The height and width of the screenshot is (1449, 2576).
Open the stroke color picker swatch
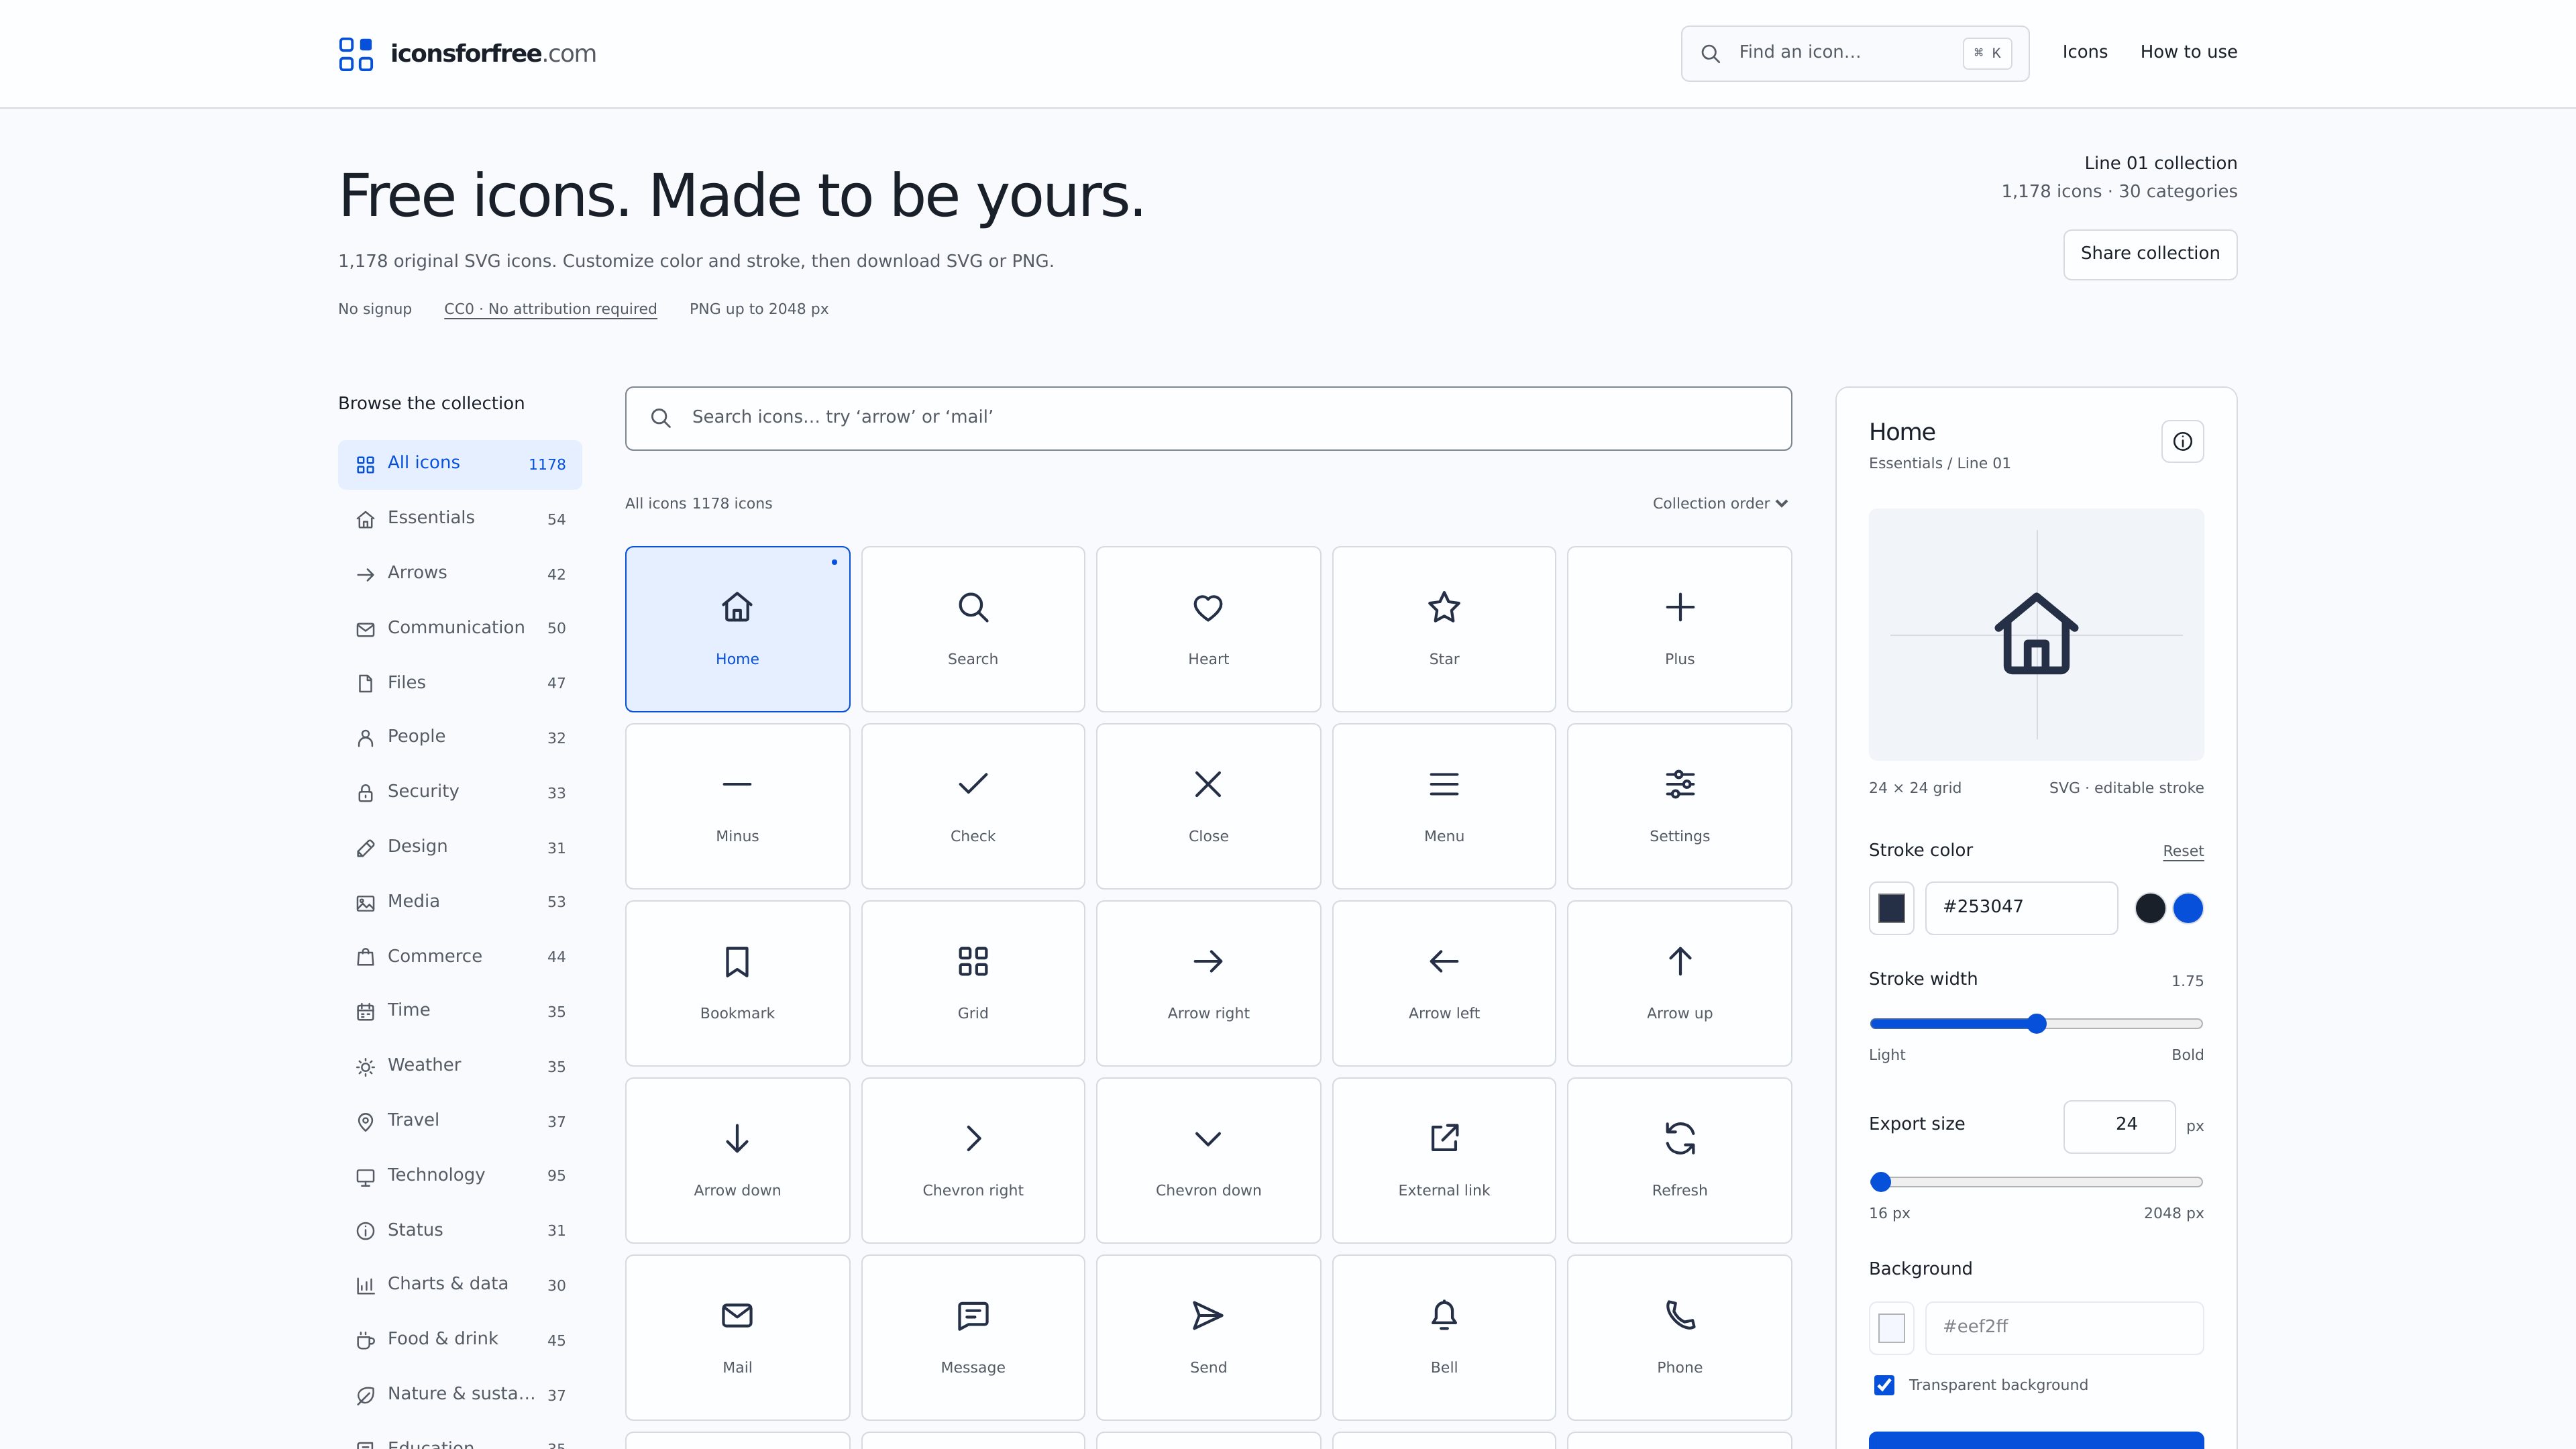coord(1891,908)
